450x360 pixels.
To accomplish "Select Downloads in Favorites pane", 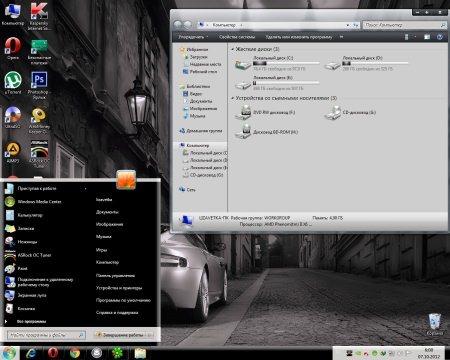I will click(x=195, y=57).
